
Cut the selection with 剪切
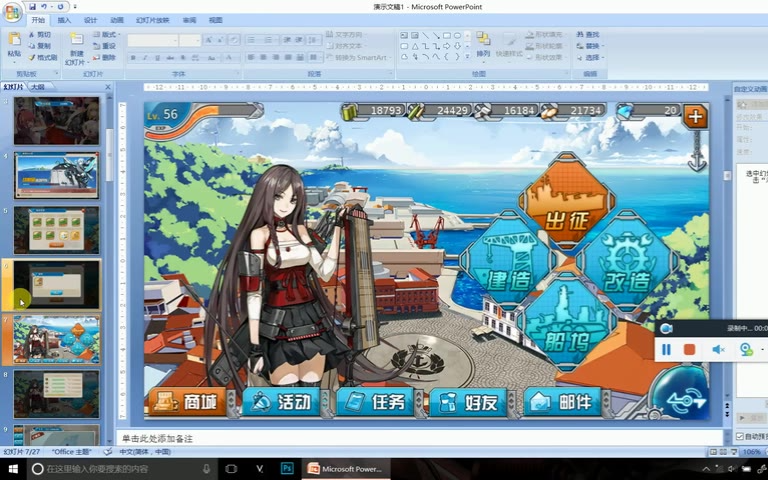[x=39, y=35]
